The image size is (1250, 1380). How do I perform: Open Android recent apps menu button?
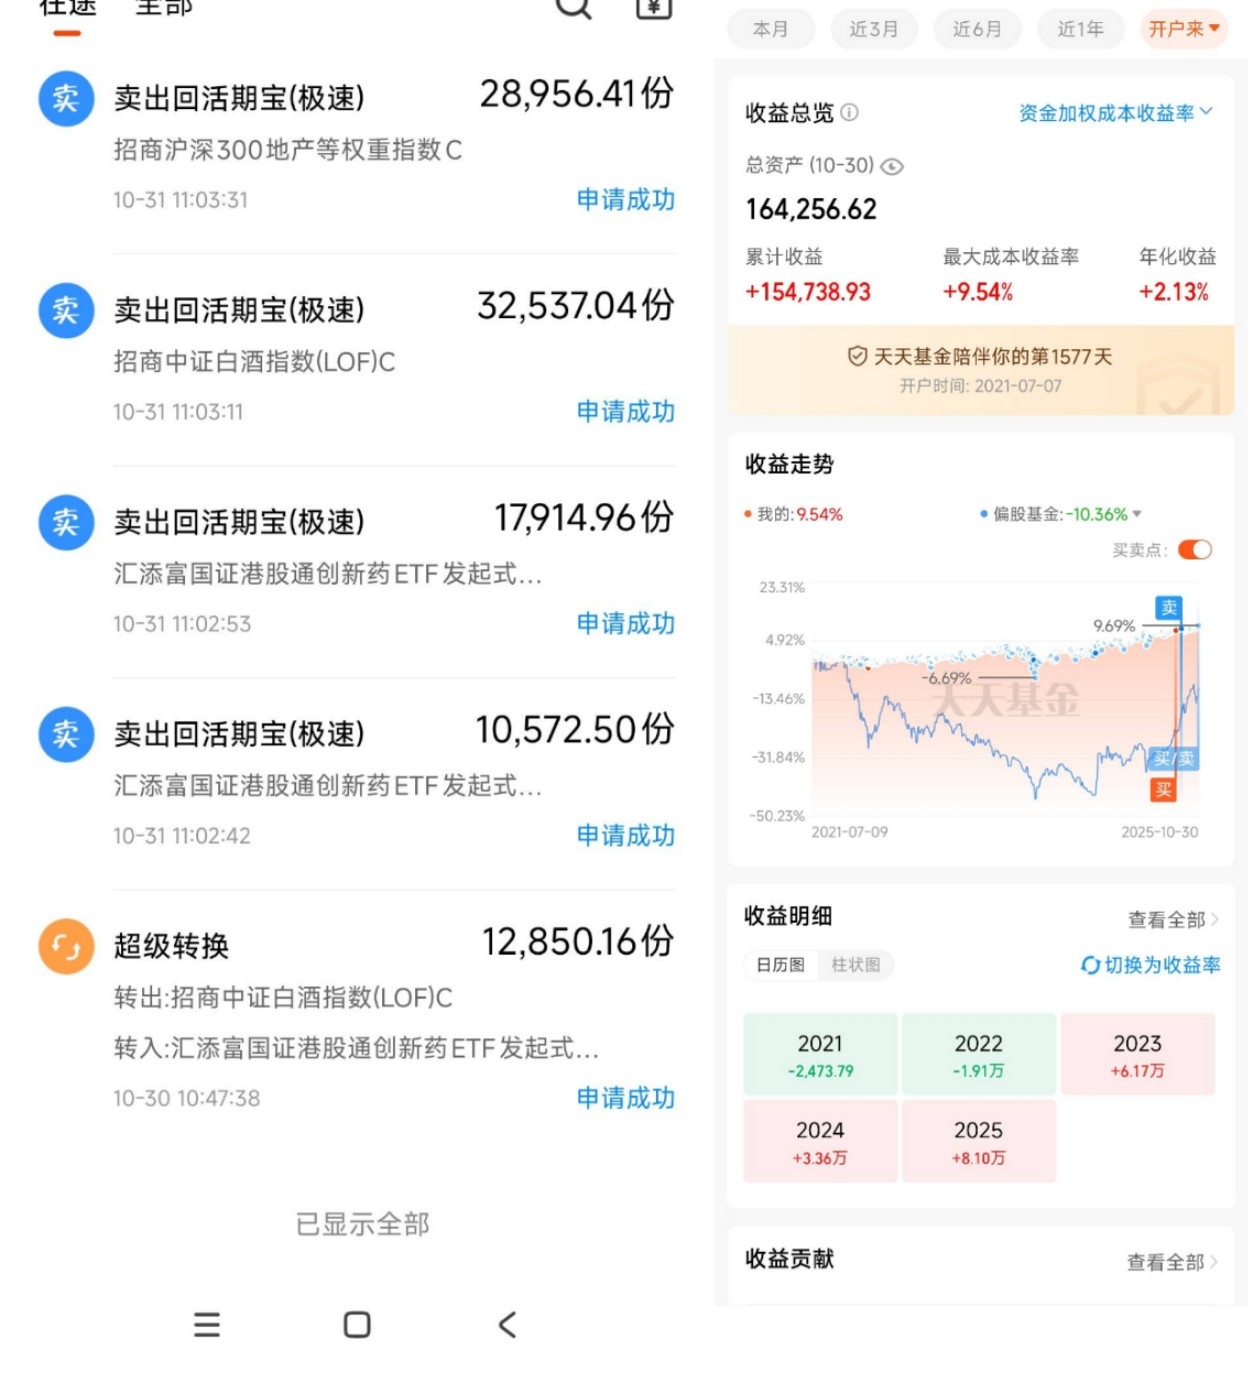207,1325
